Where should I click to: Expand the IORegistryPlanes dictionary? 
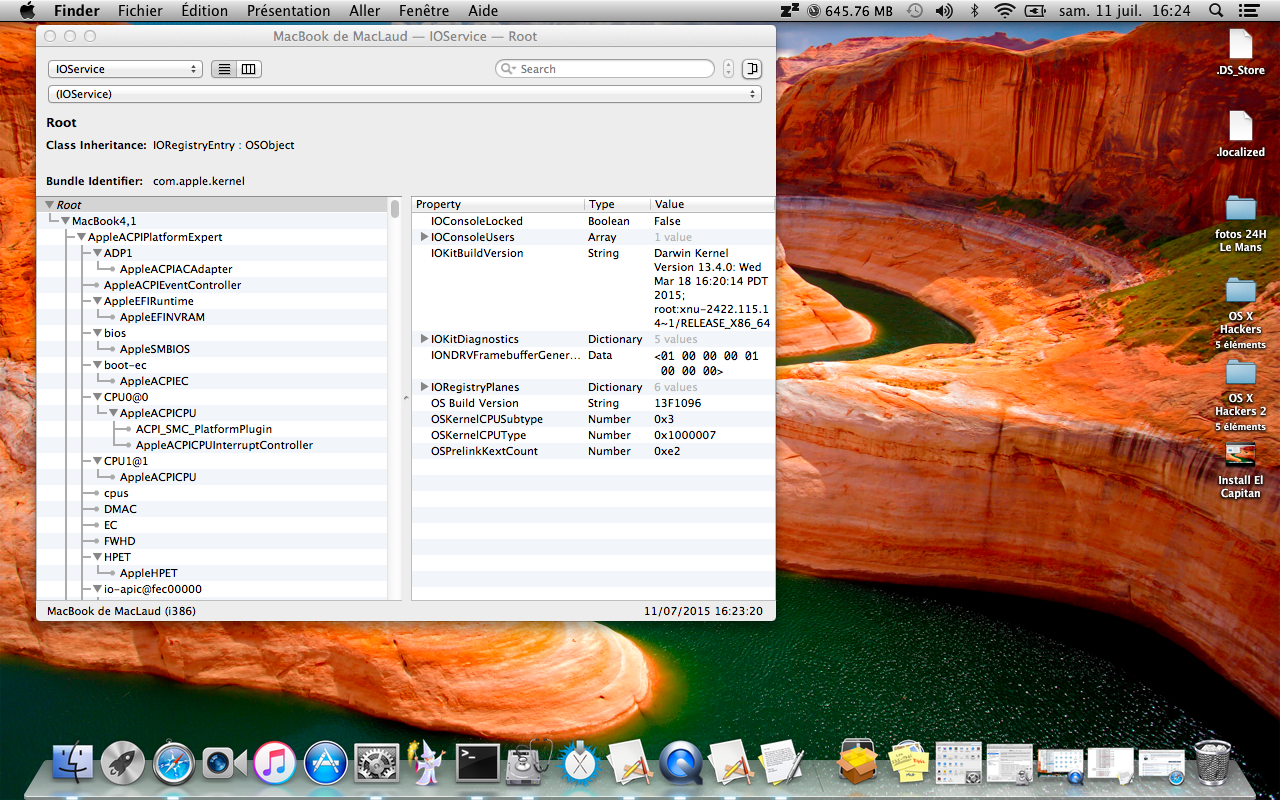click(425, 387)
